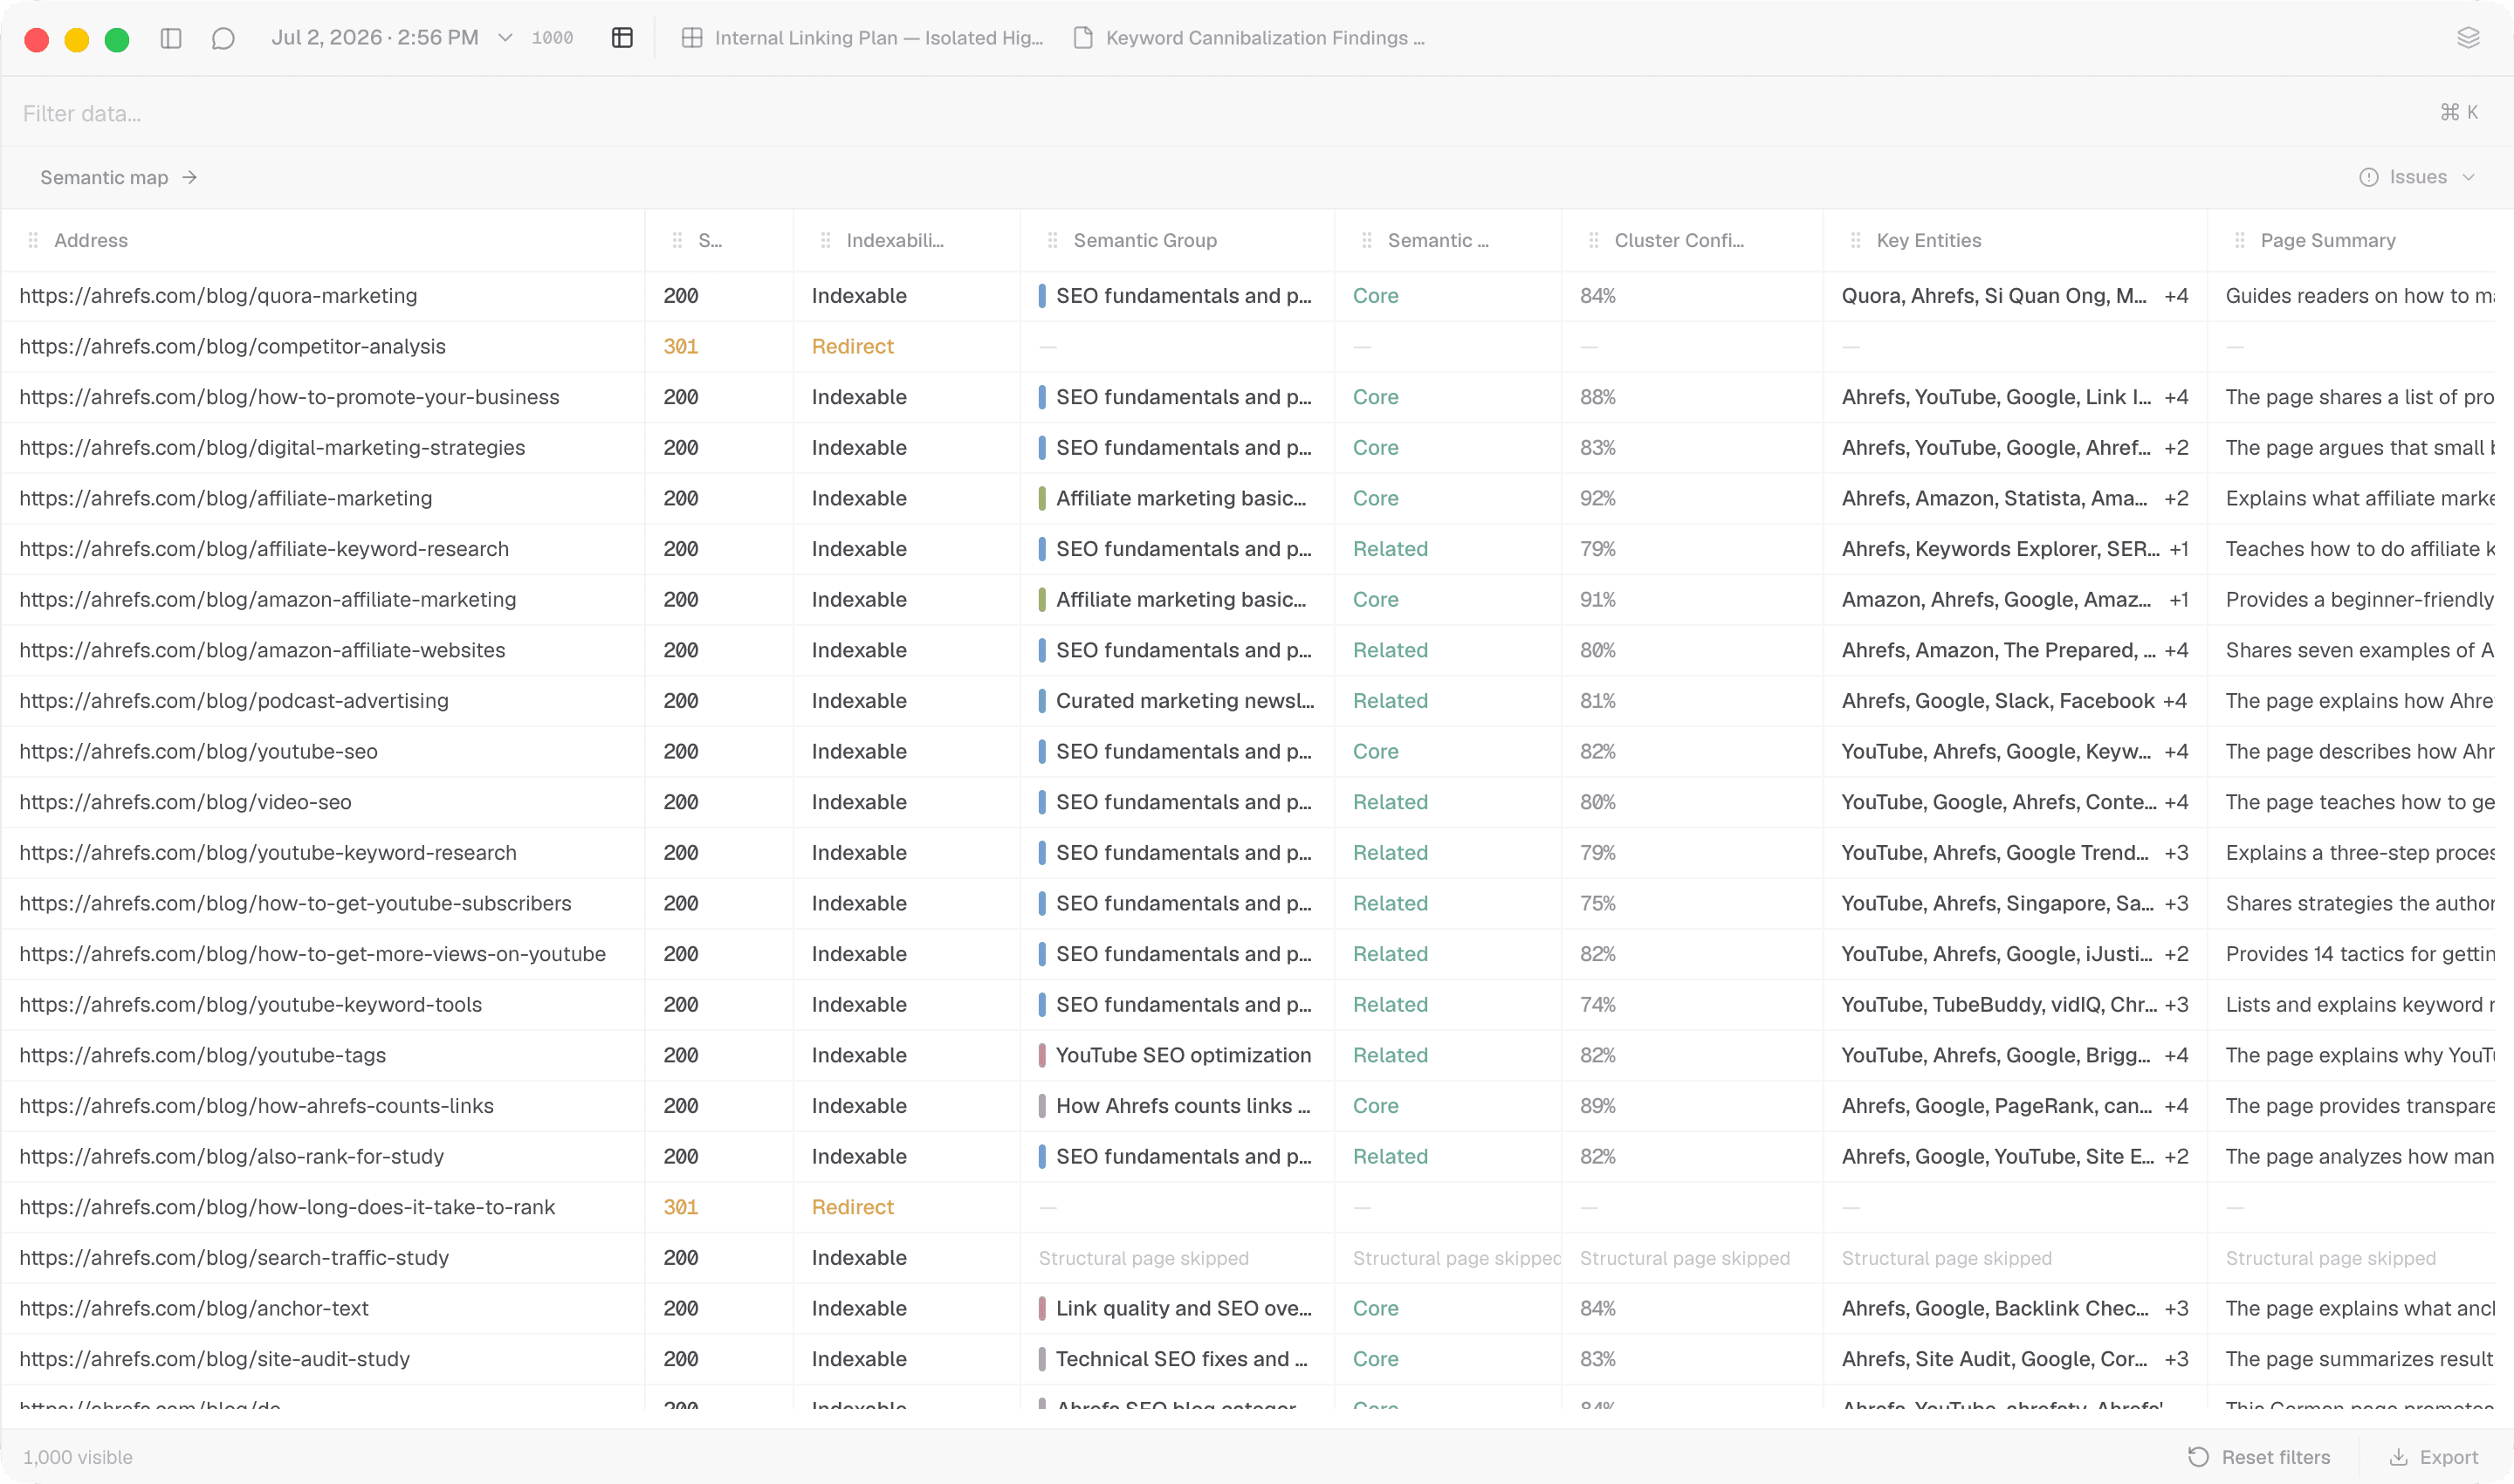Click the 1,000 visible status text
2514x1484 pixels.
click(x=77, y=1457)
